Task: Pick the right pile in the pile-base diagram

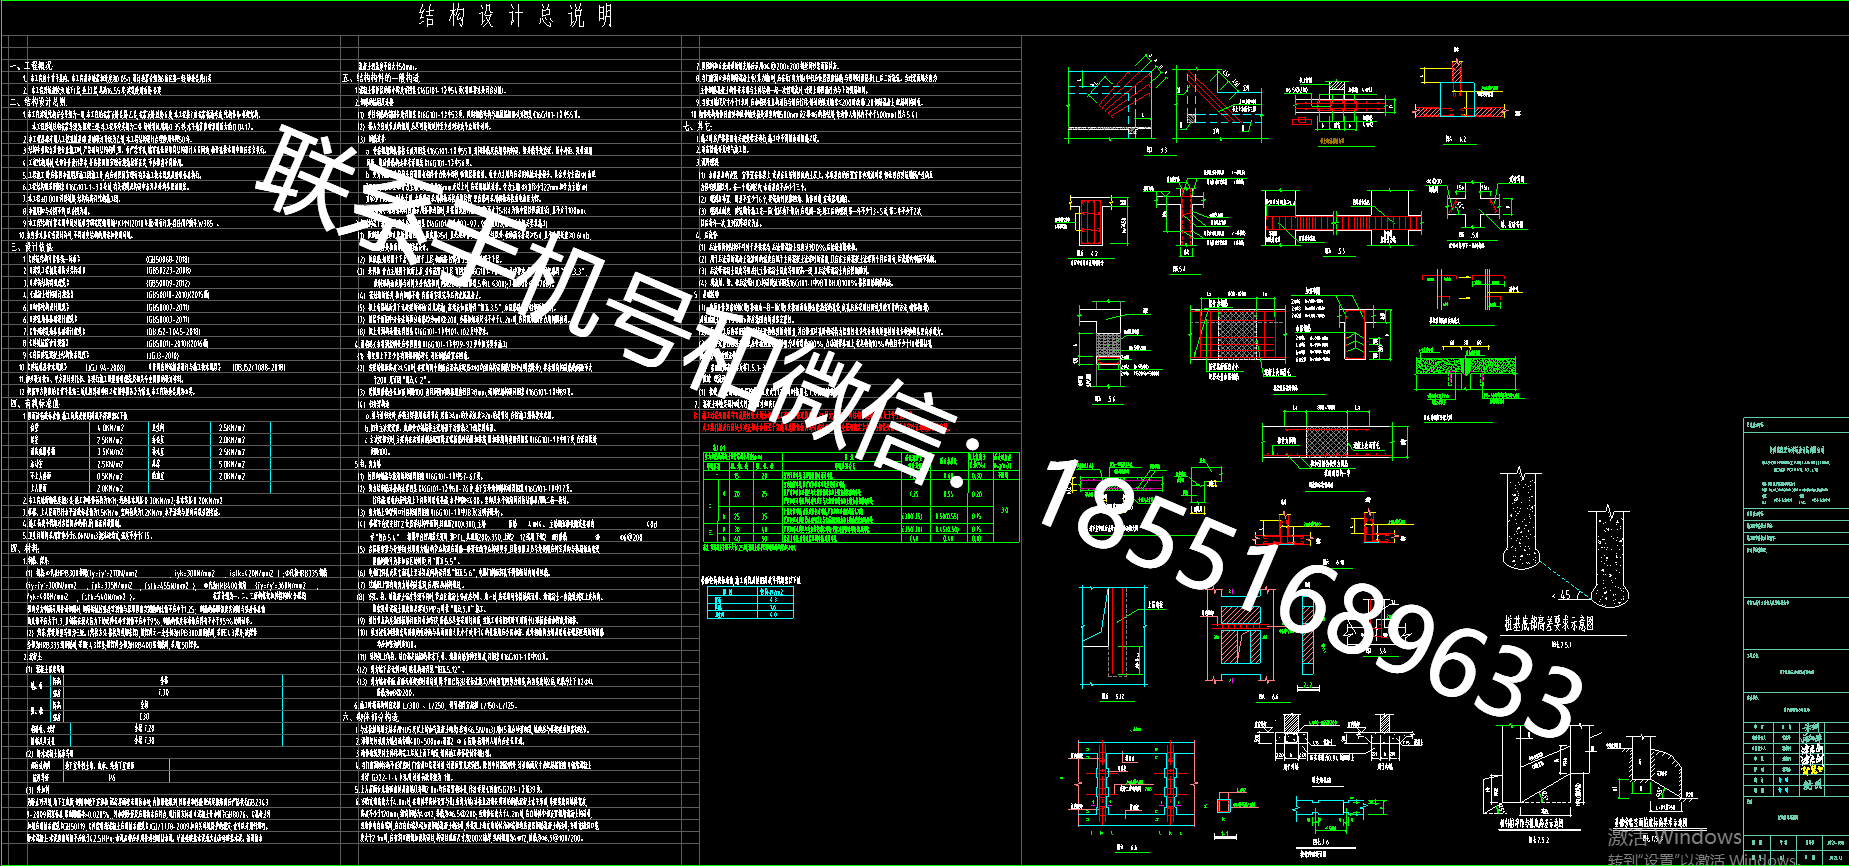Action: pos(1609,555)
